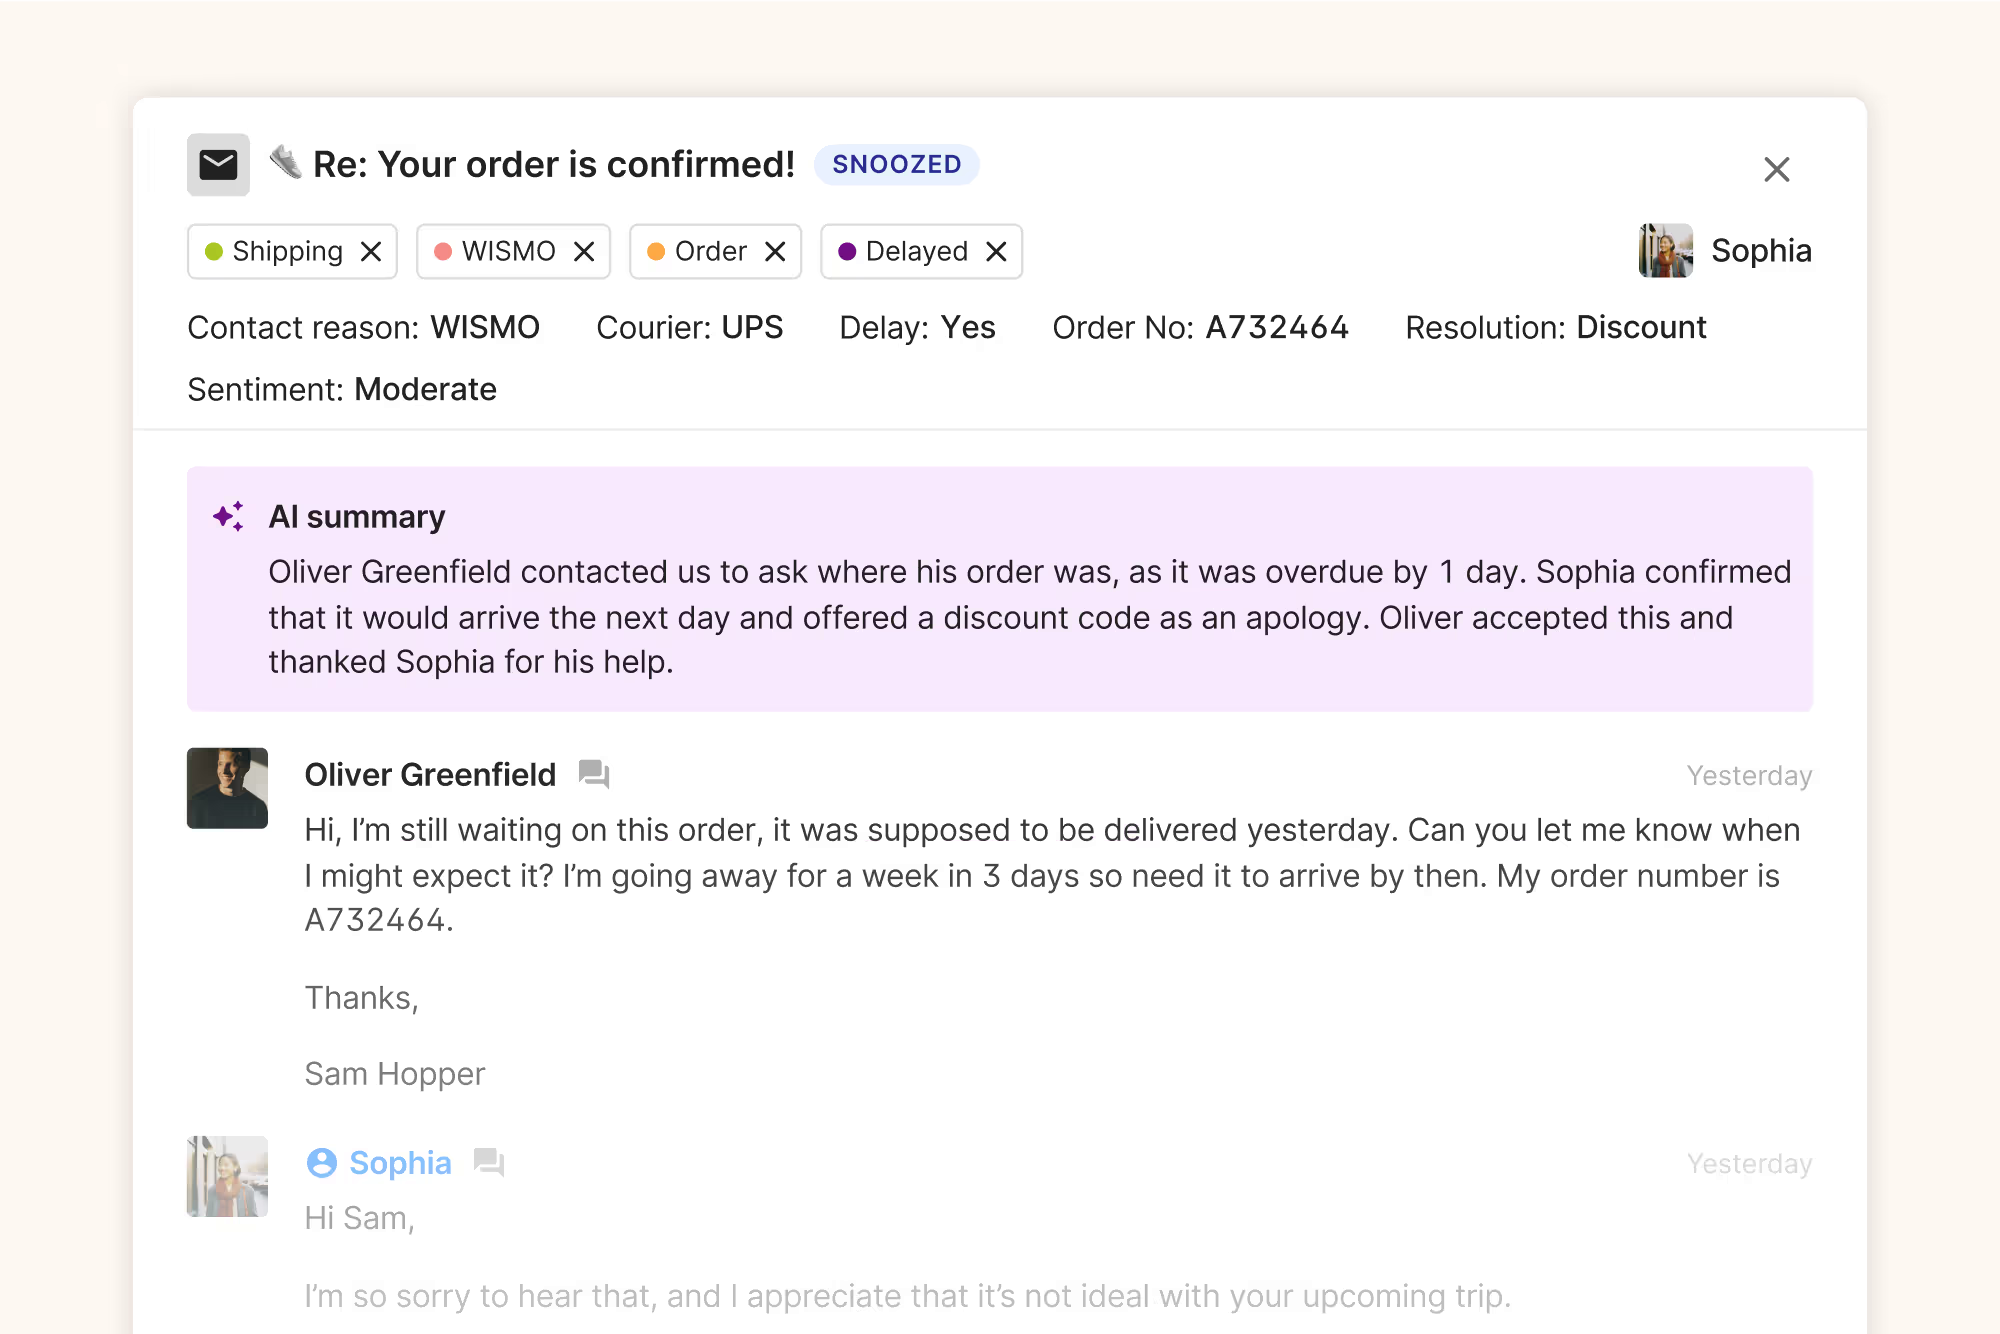The height and width of the screenshot is (1334, 2000).
Task: Click the chat icon beside Oliver Greenfield
Action: coord(594,774)
